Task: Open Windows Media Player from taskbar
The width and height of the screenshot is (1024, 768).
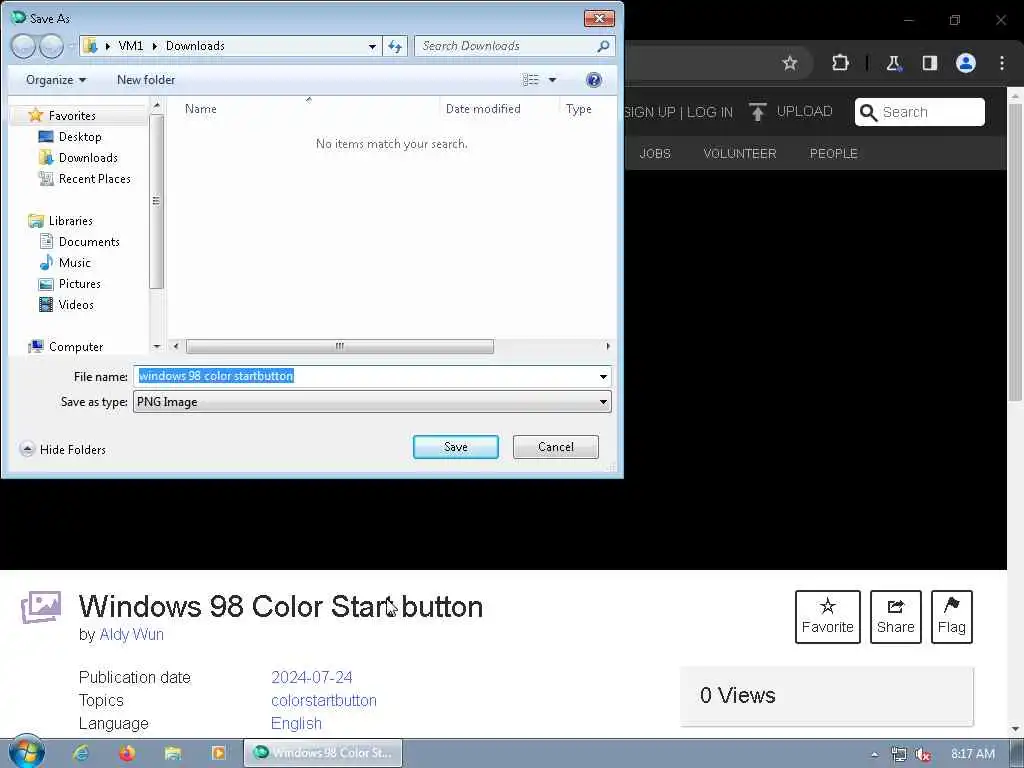Action: (219, 754)
